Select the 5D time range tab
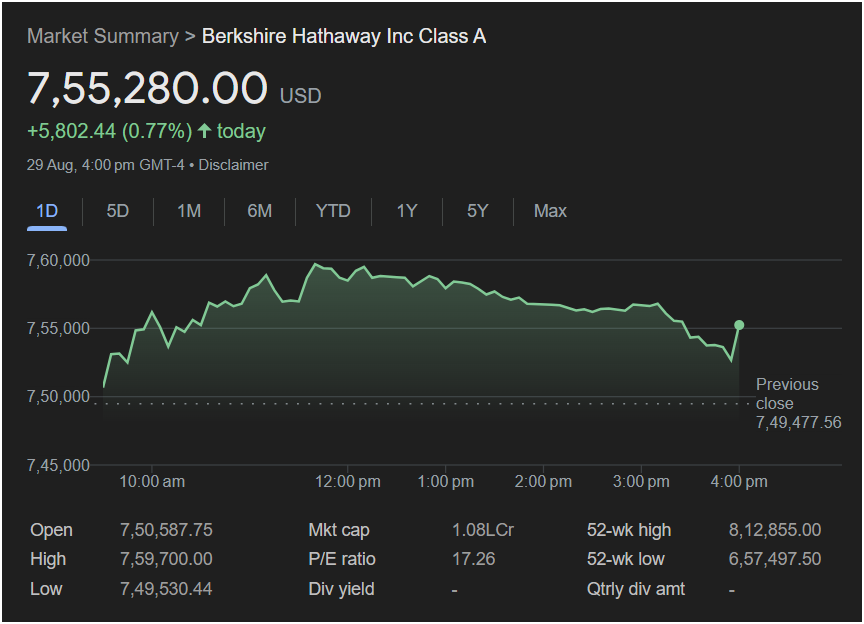This screenshot has height=624, width=864. pyautogui.click(x=118, y=211)
